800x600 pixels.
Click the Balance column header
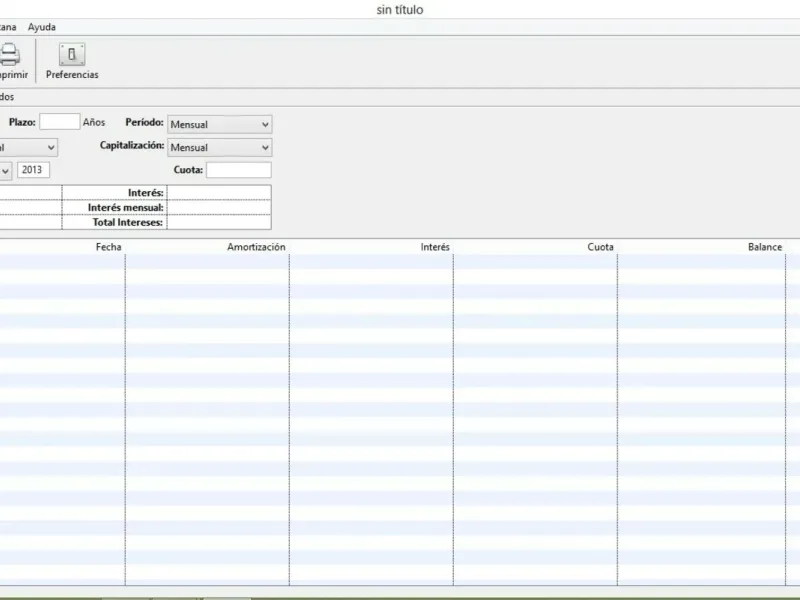(x=765, y=247)
